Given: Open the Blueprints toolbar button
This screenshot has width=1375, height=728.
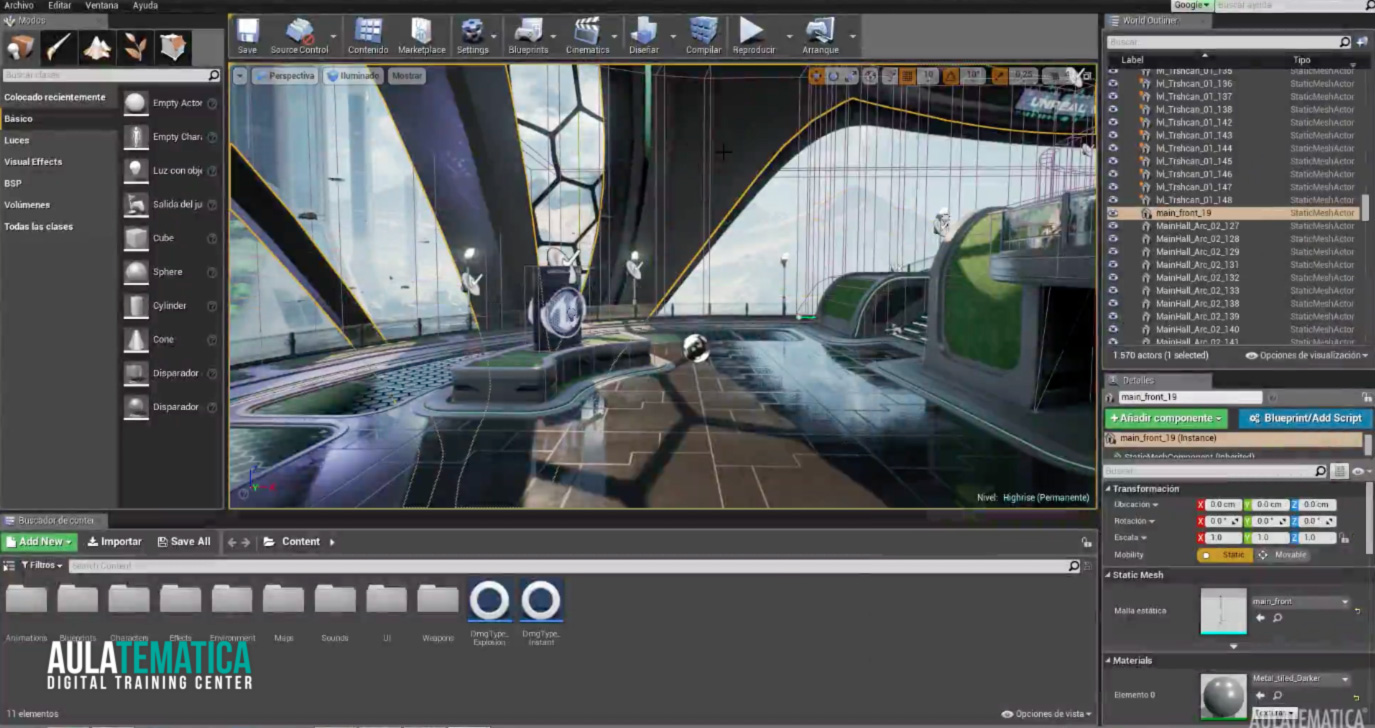Looking at the screenshot, I should coord(528,36).
